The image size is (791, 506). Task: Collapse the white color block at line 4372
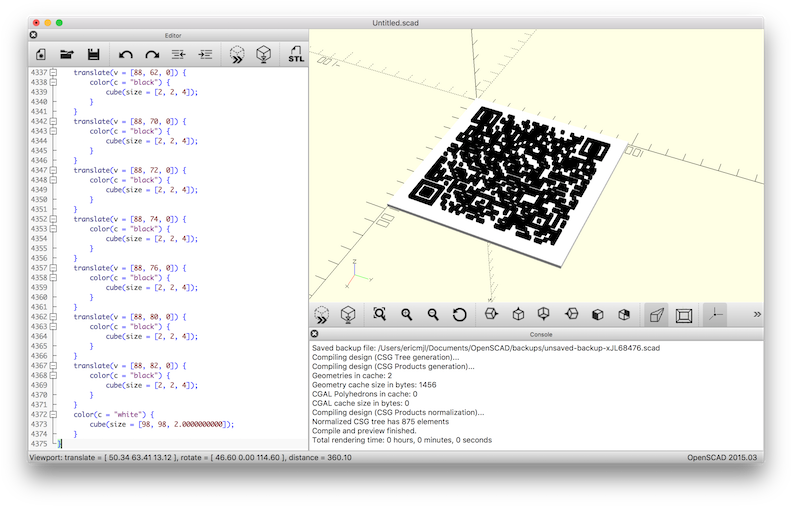coord(53,414)
